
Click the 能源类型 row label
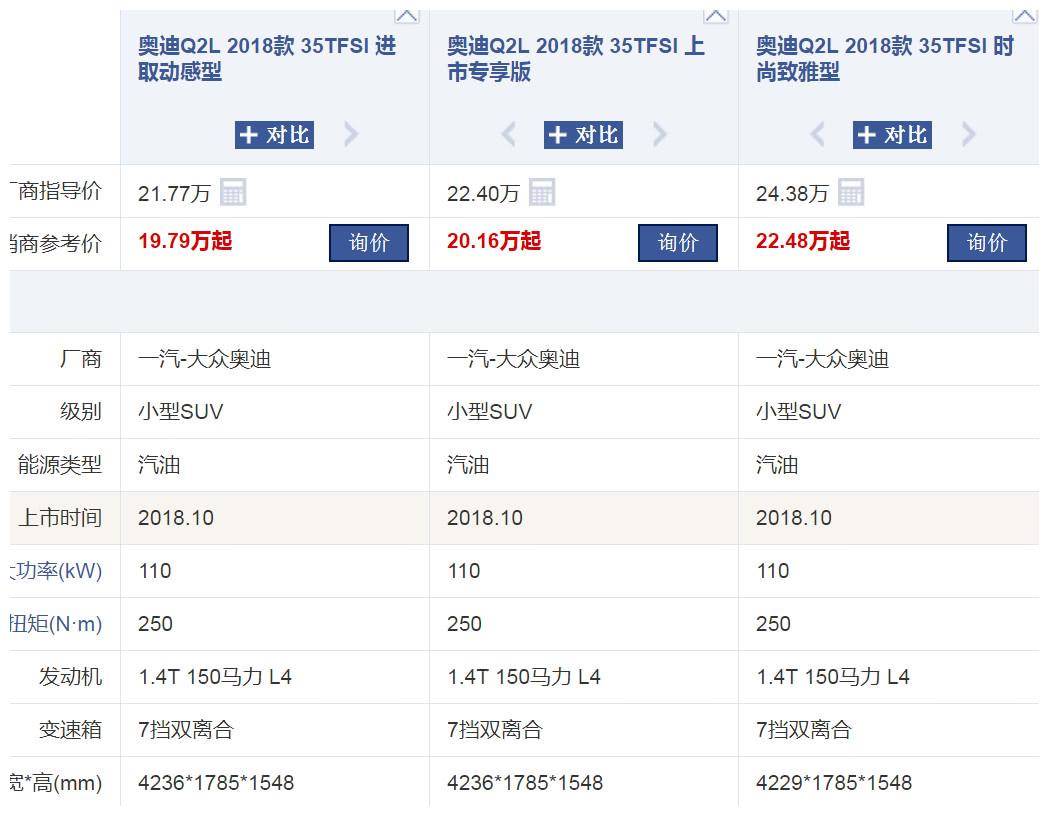point(60,464)
